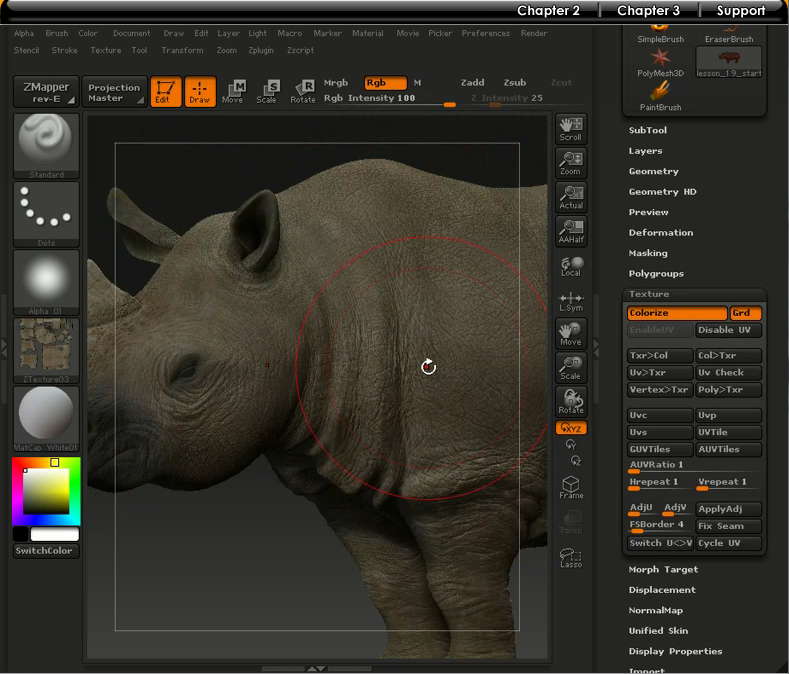789x674 pixels.
Task: Click the AAHalf view icon
Action: click(570, 231)
